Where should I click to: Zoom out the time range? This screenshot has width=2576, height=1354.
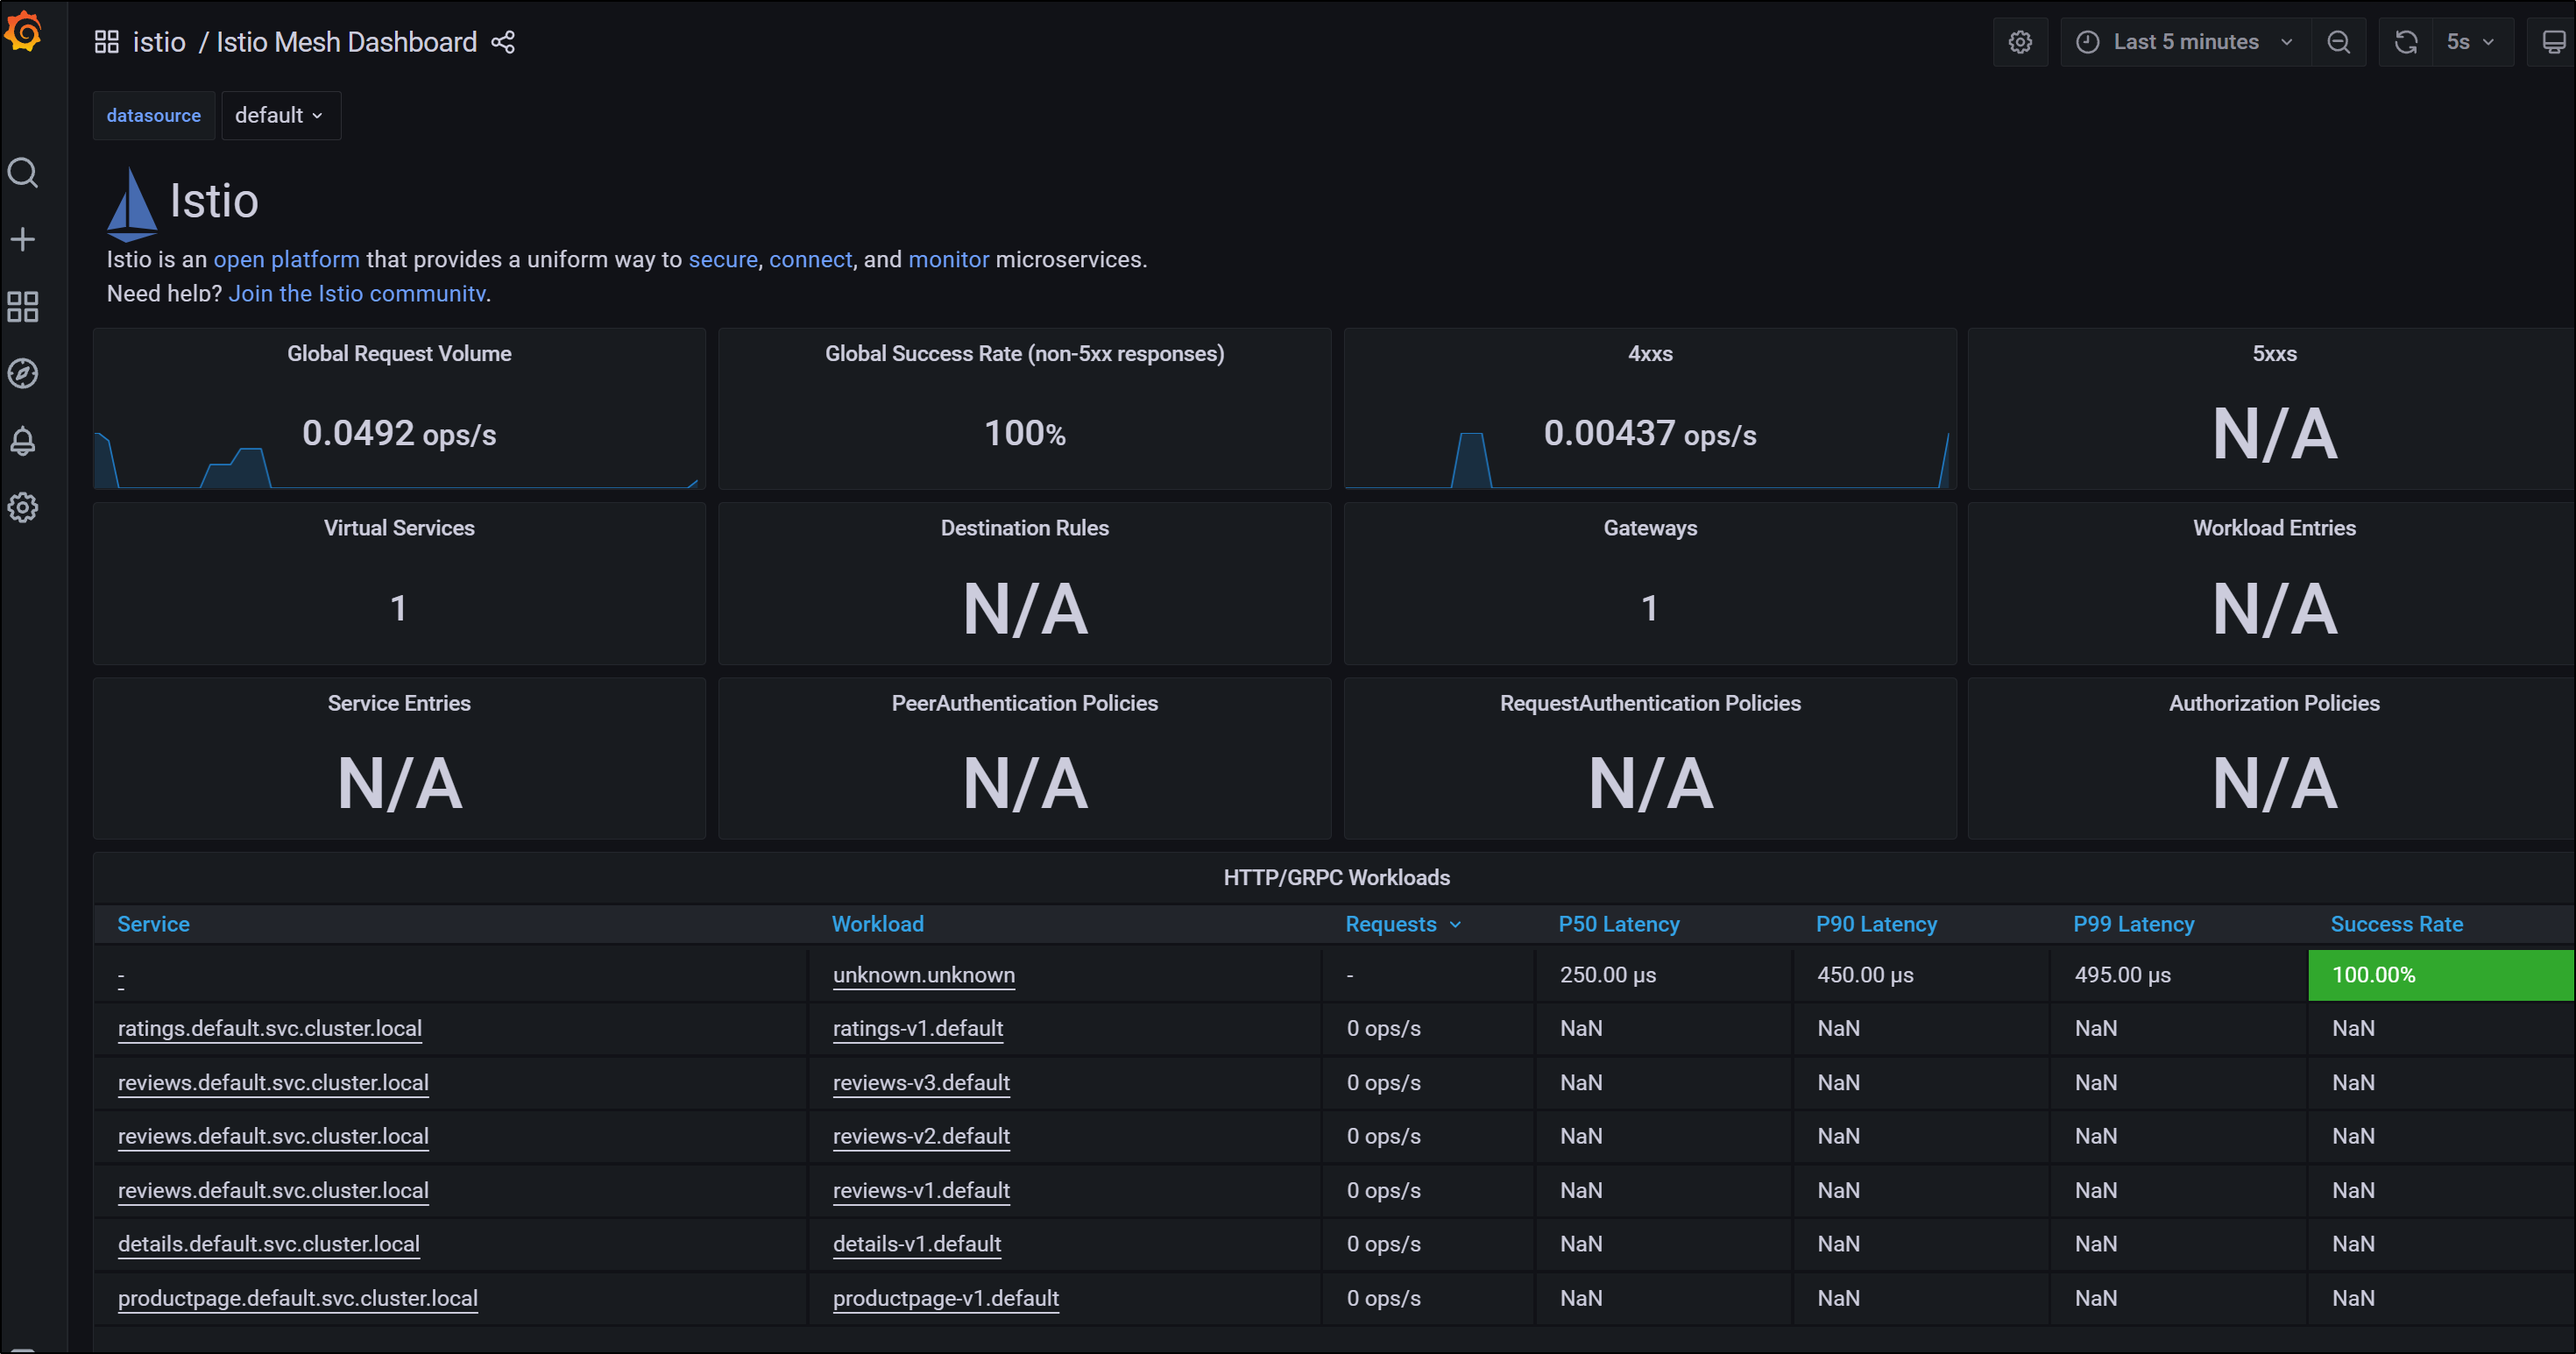point(2338,42)
